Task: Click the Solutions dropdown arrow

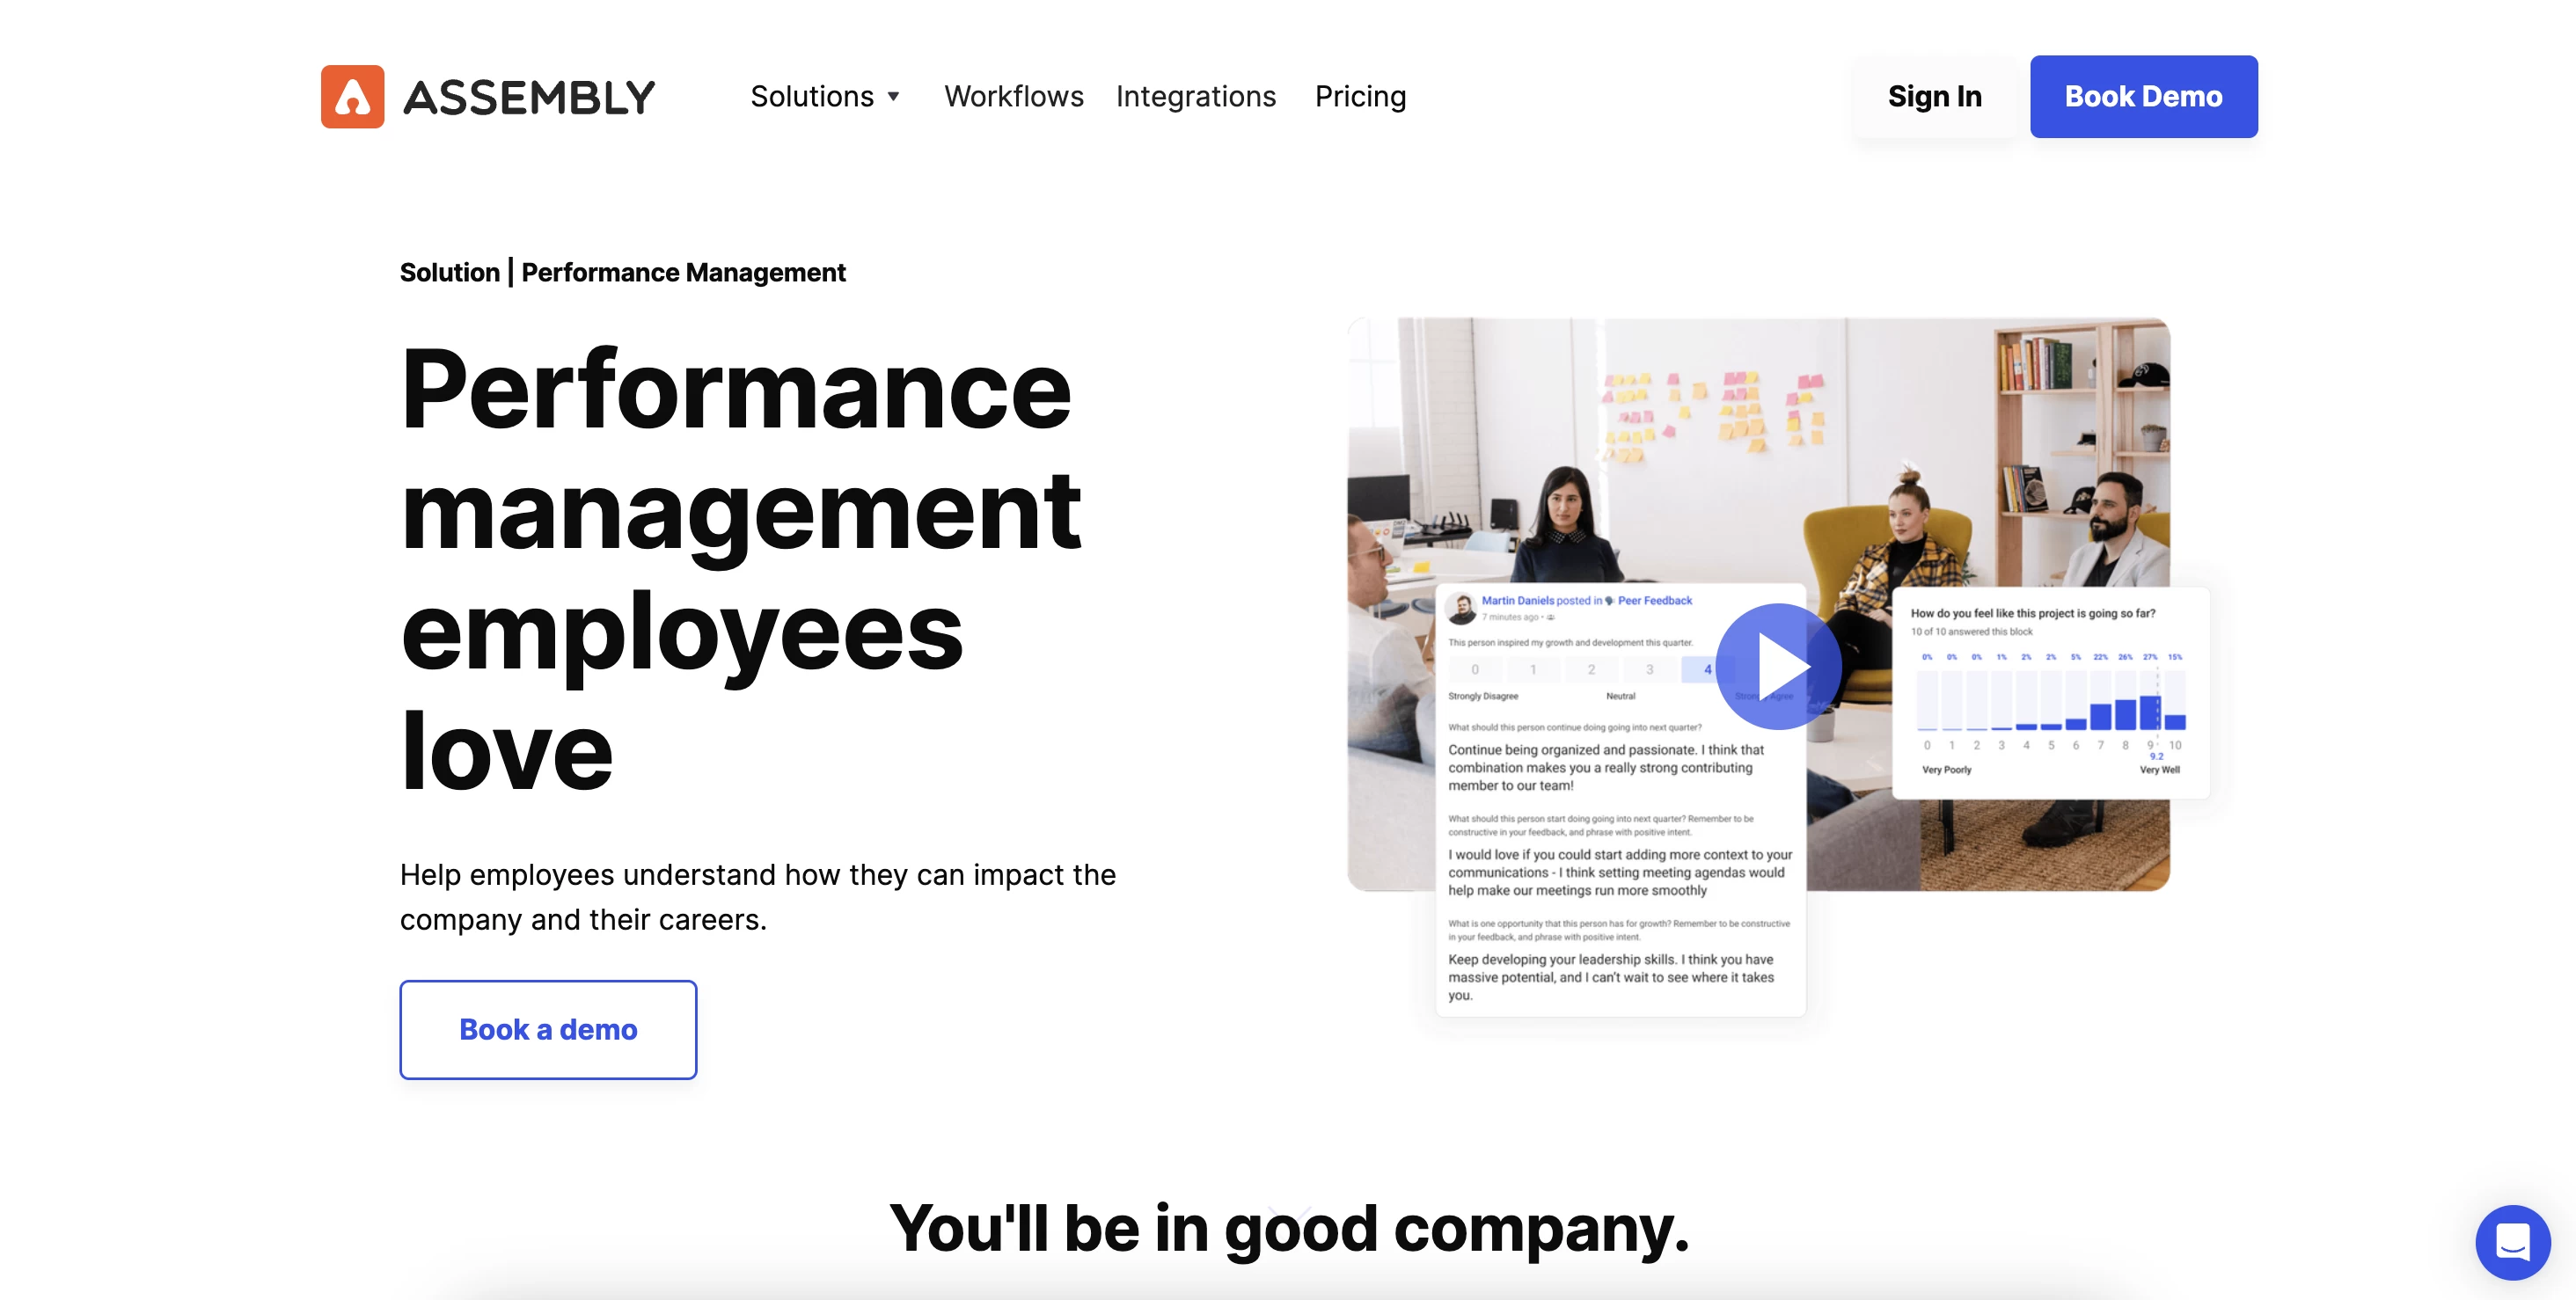Action: tap(898, 96)
